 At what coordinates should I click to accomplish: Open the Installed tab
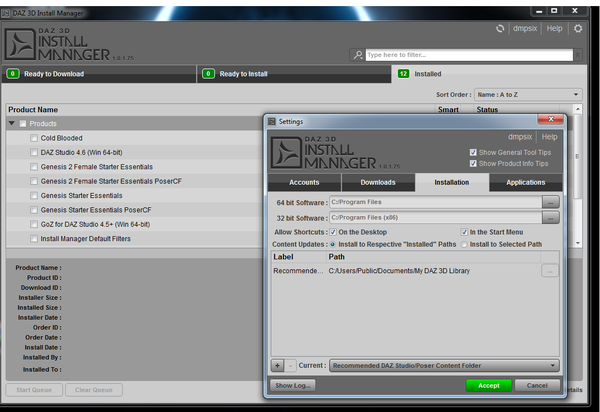(x=489, y=74)
